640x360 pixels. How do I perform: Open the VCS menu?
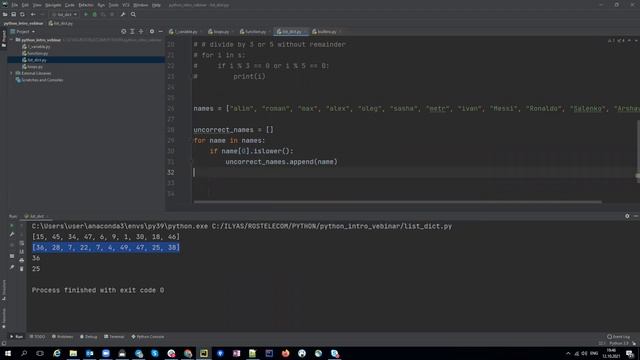126,5
